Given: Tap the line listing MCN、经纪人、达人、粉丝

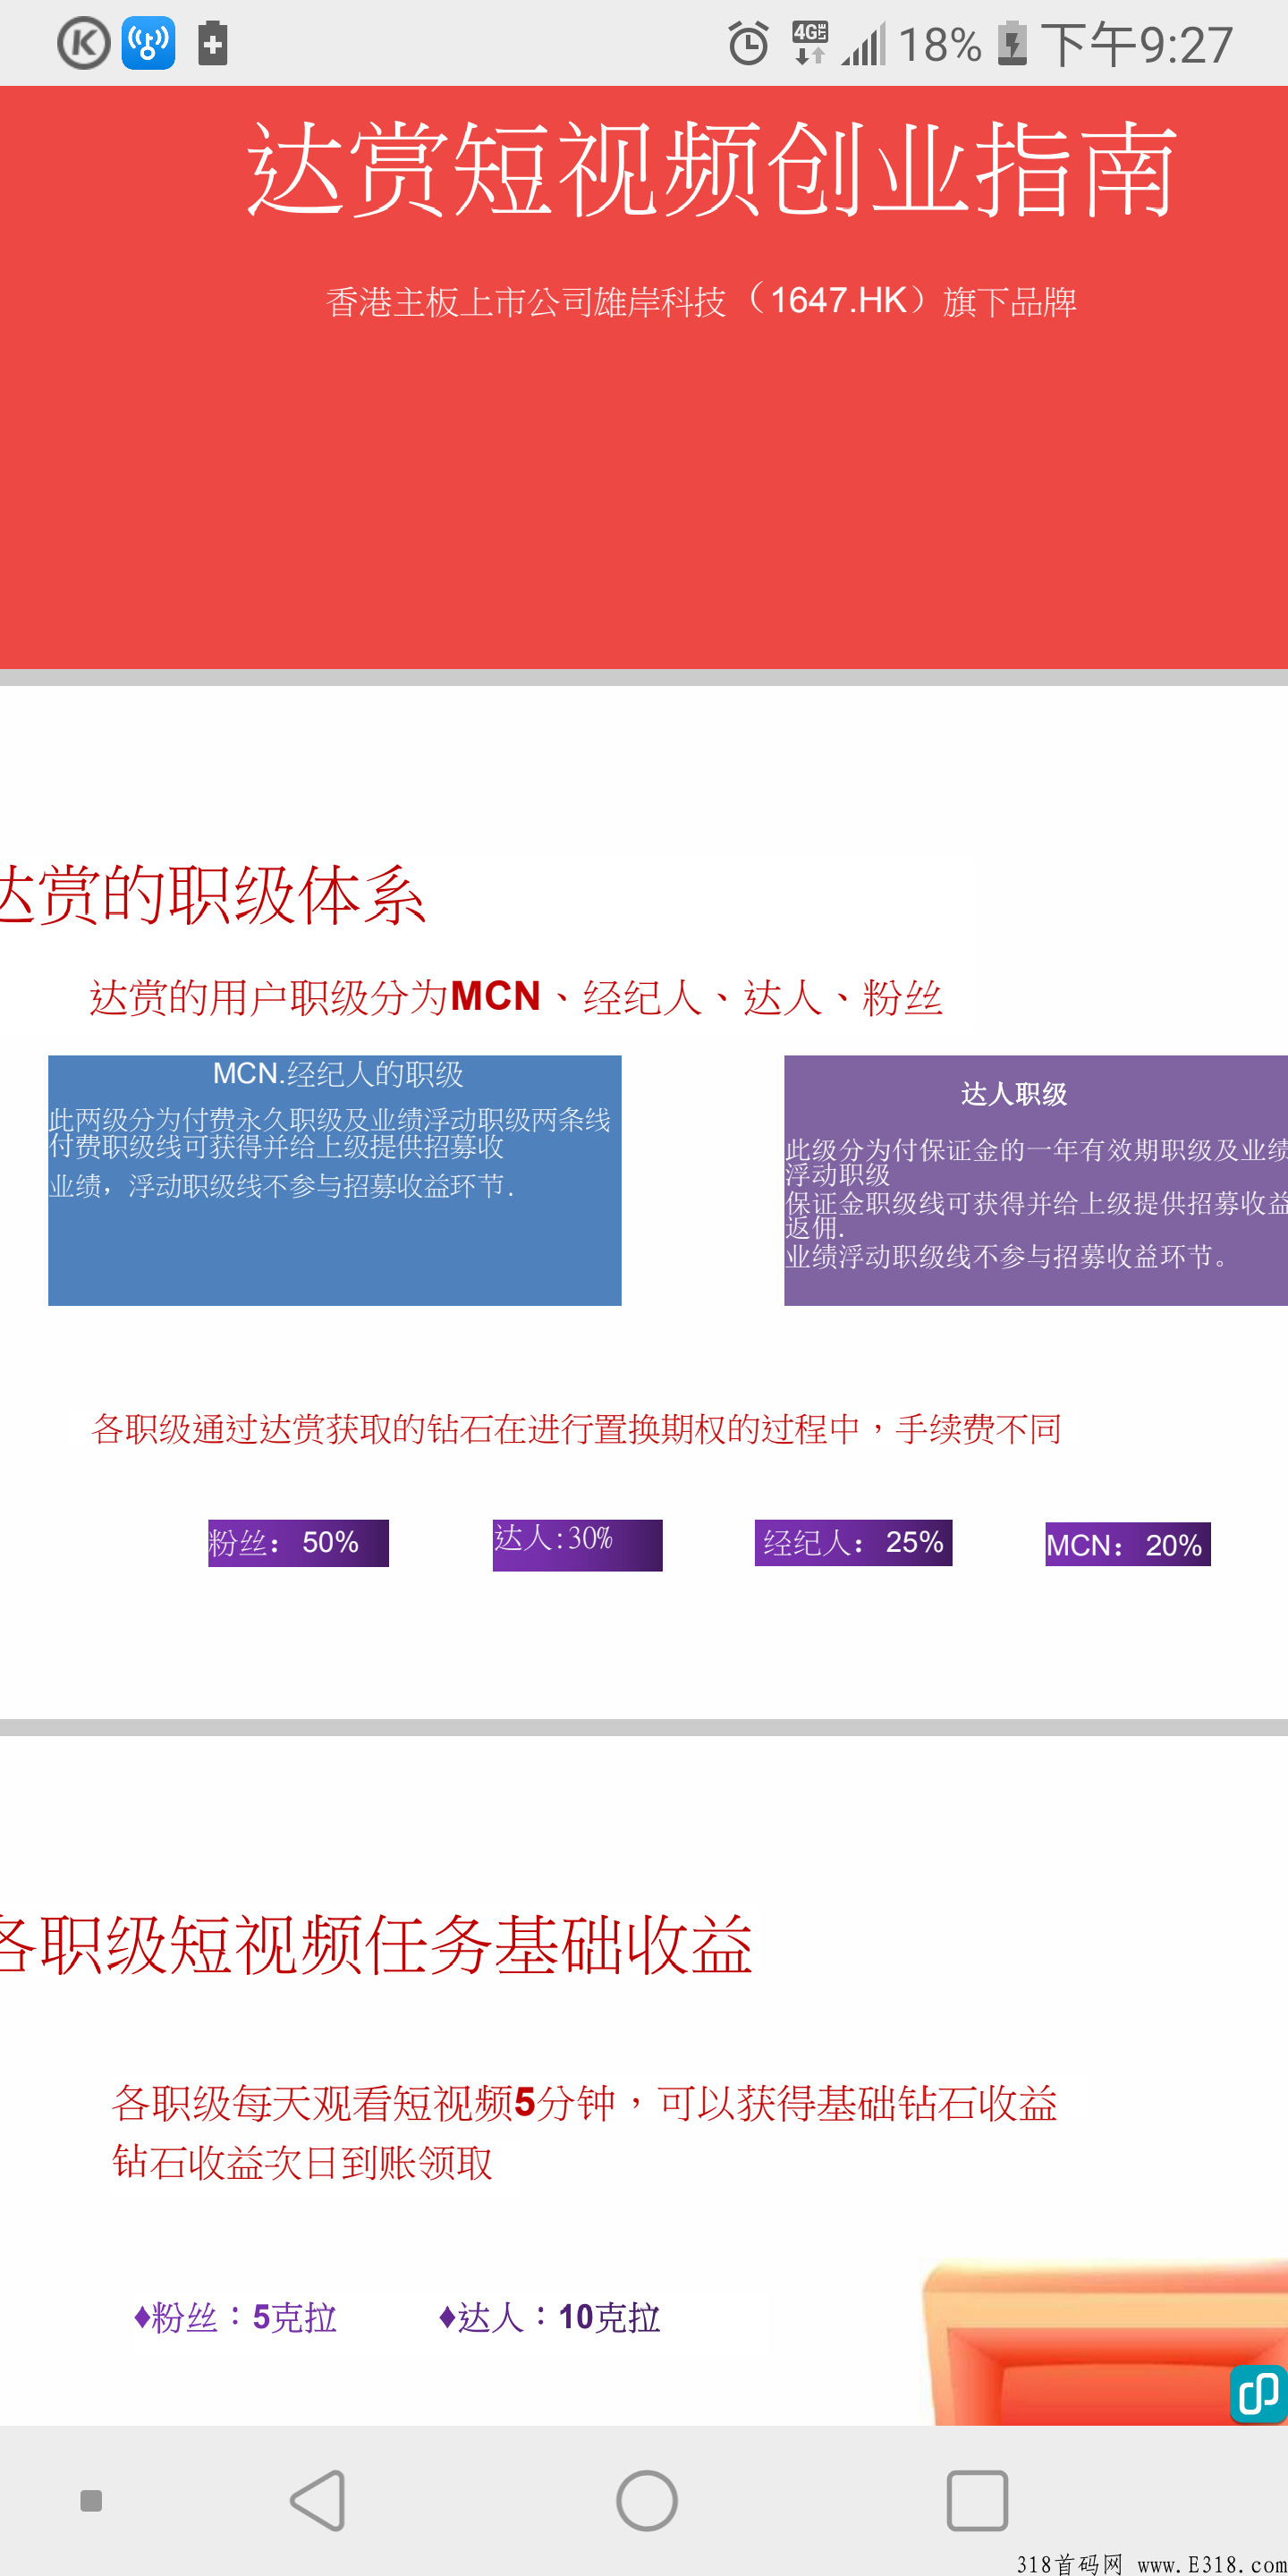Looking at the screenshot, I should coord(516,998).
